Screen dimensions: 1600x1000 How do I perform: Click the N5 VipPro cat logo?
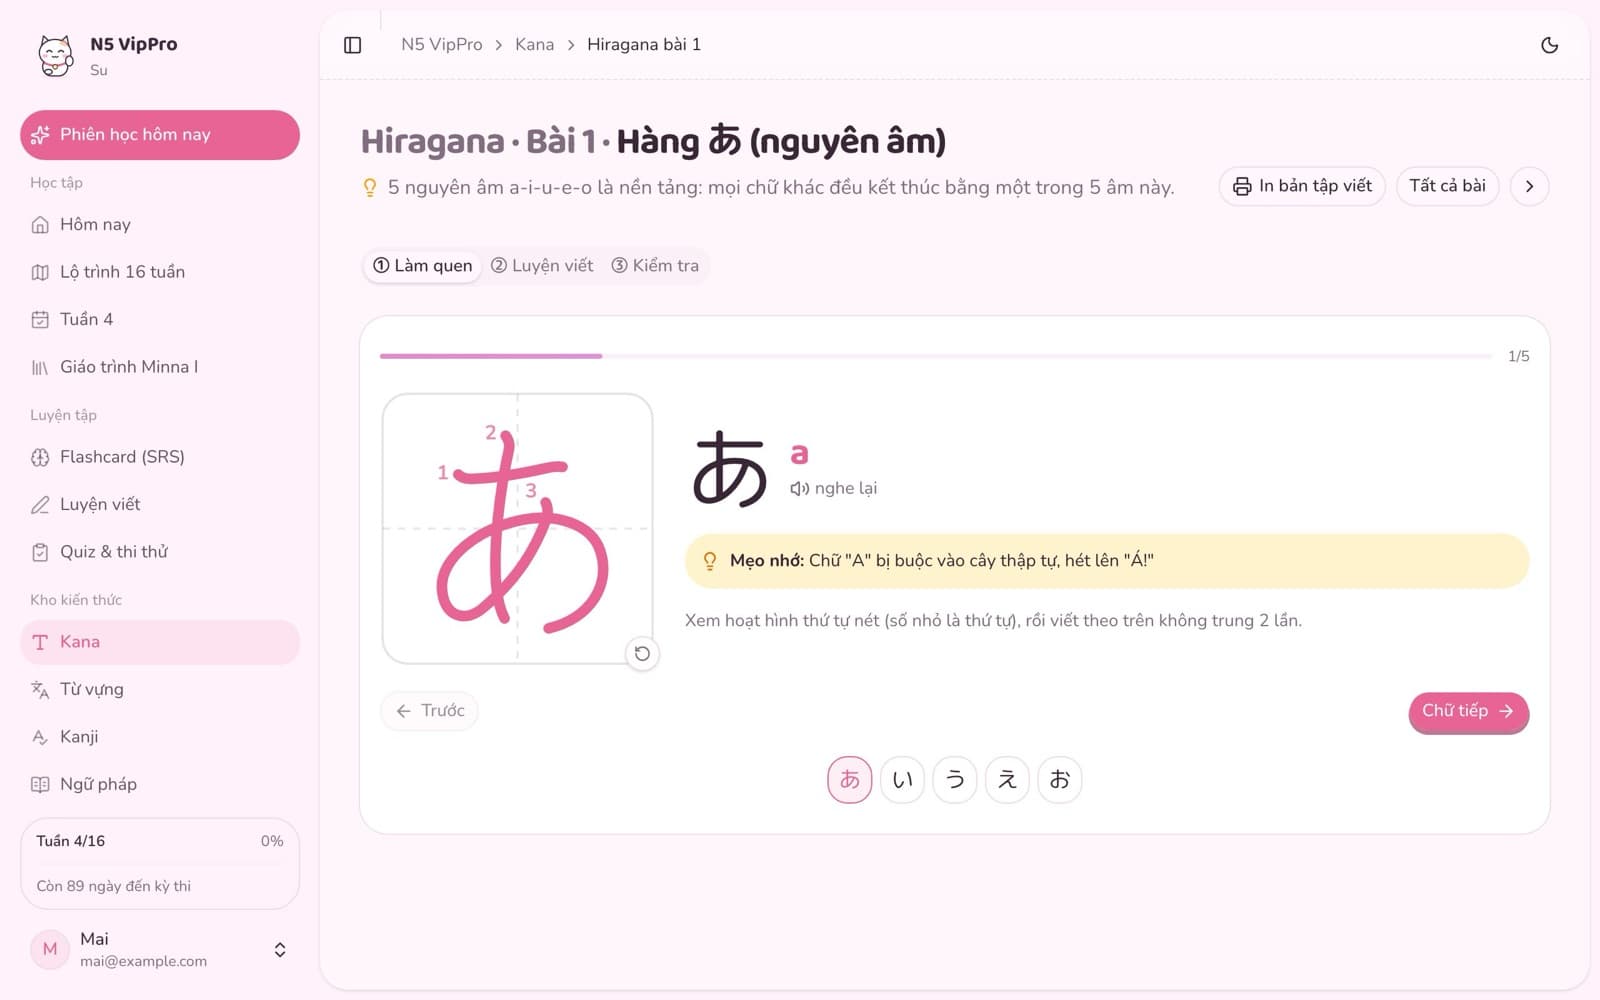pyautogui.click(x=56, y=55)
